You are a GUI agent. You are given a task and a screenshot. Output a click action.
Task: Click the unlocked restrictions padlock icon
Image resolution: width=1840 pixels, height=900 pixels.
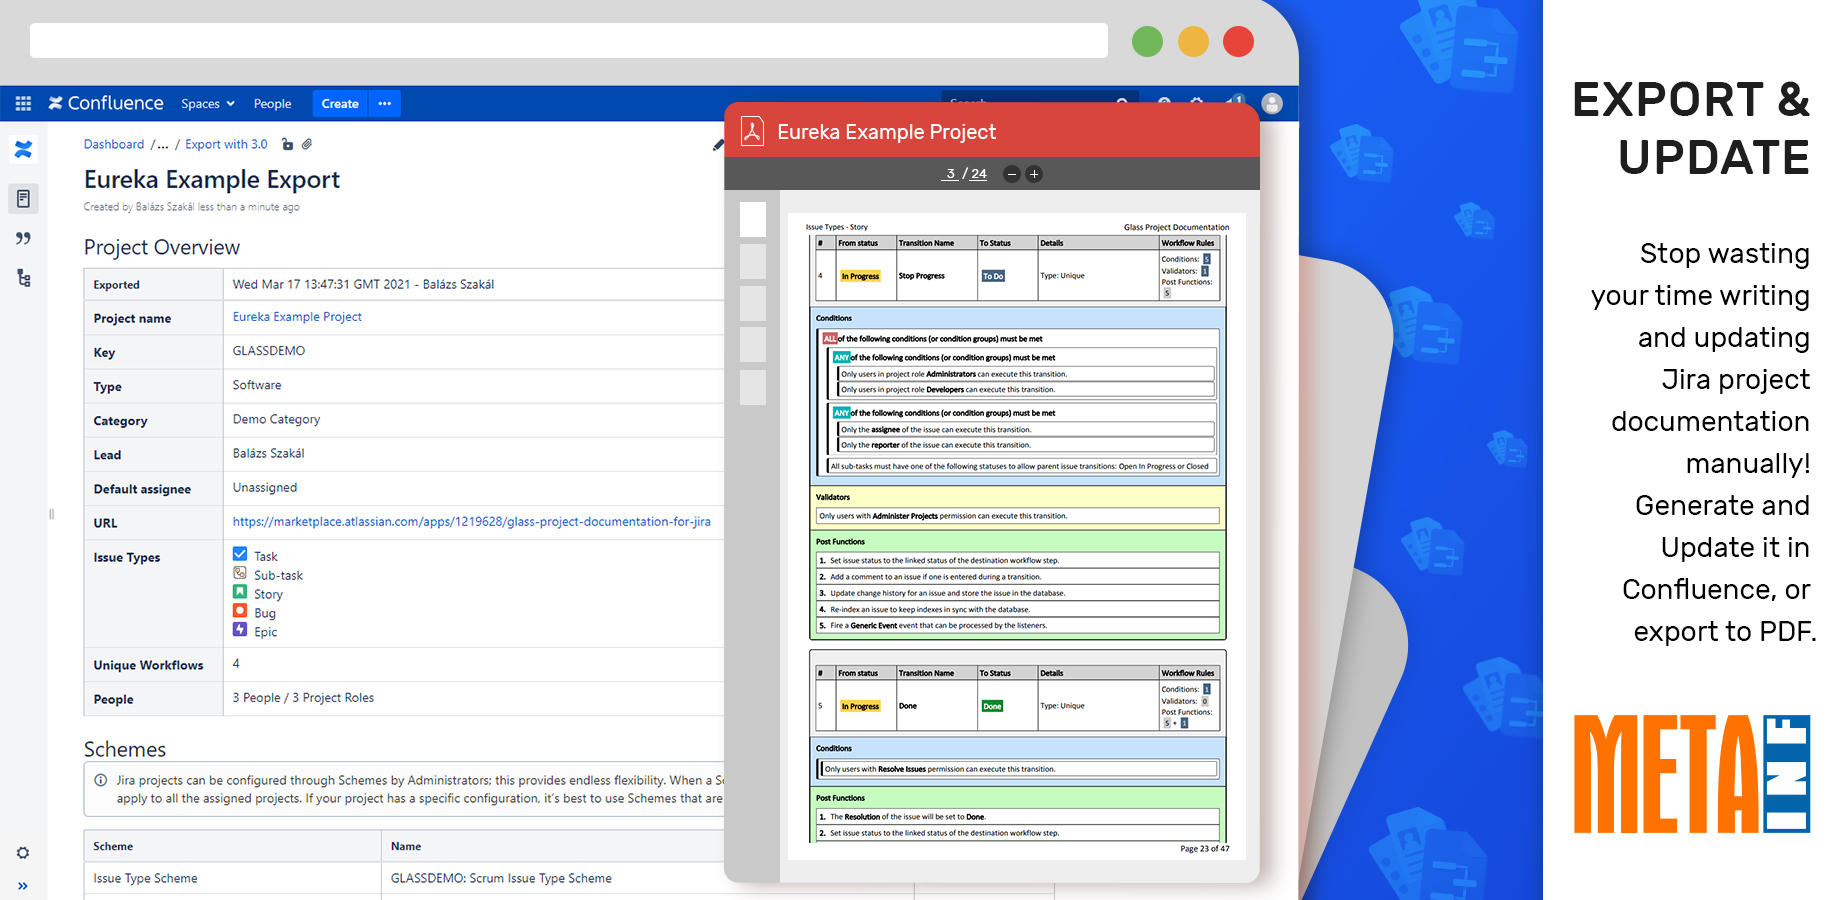coord(287,144)
